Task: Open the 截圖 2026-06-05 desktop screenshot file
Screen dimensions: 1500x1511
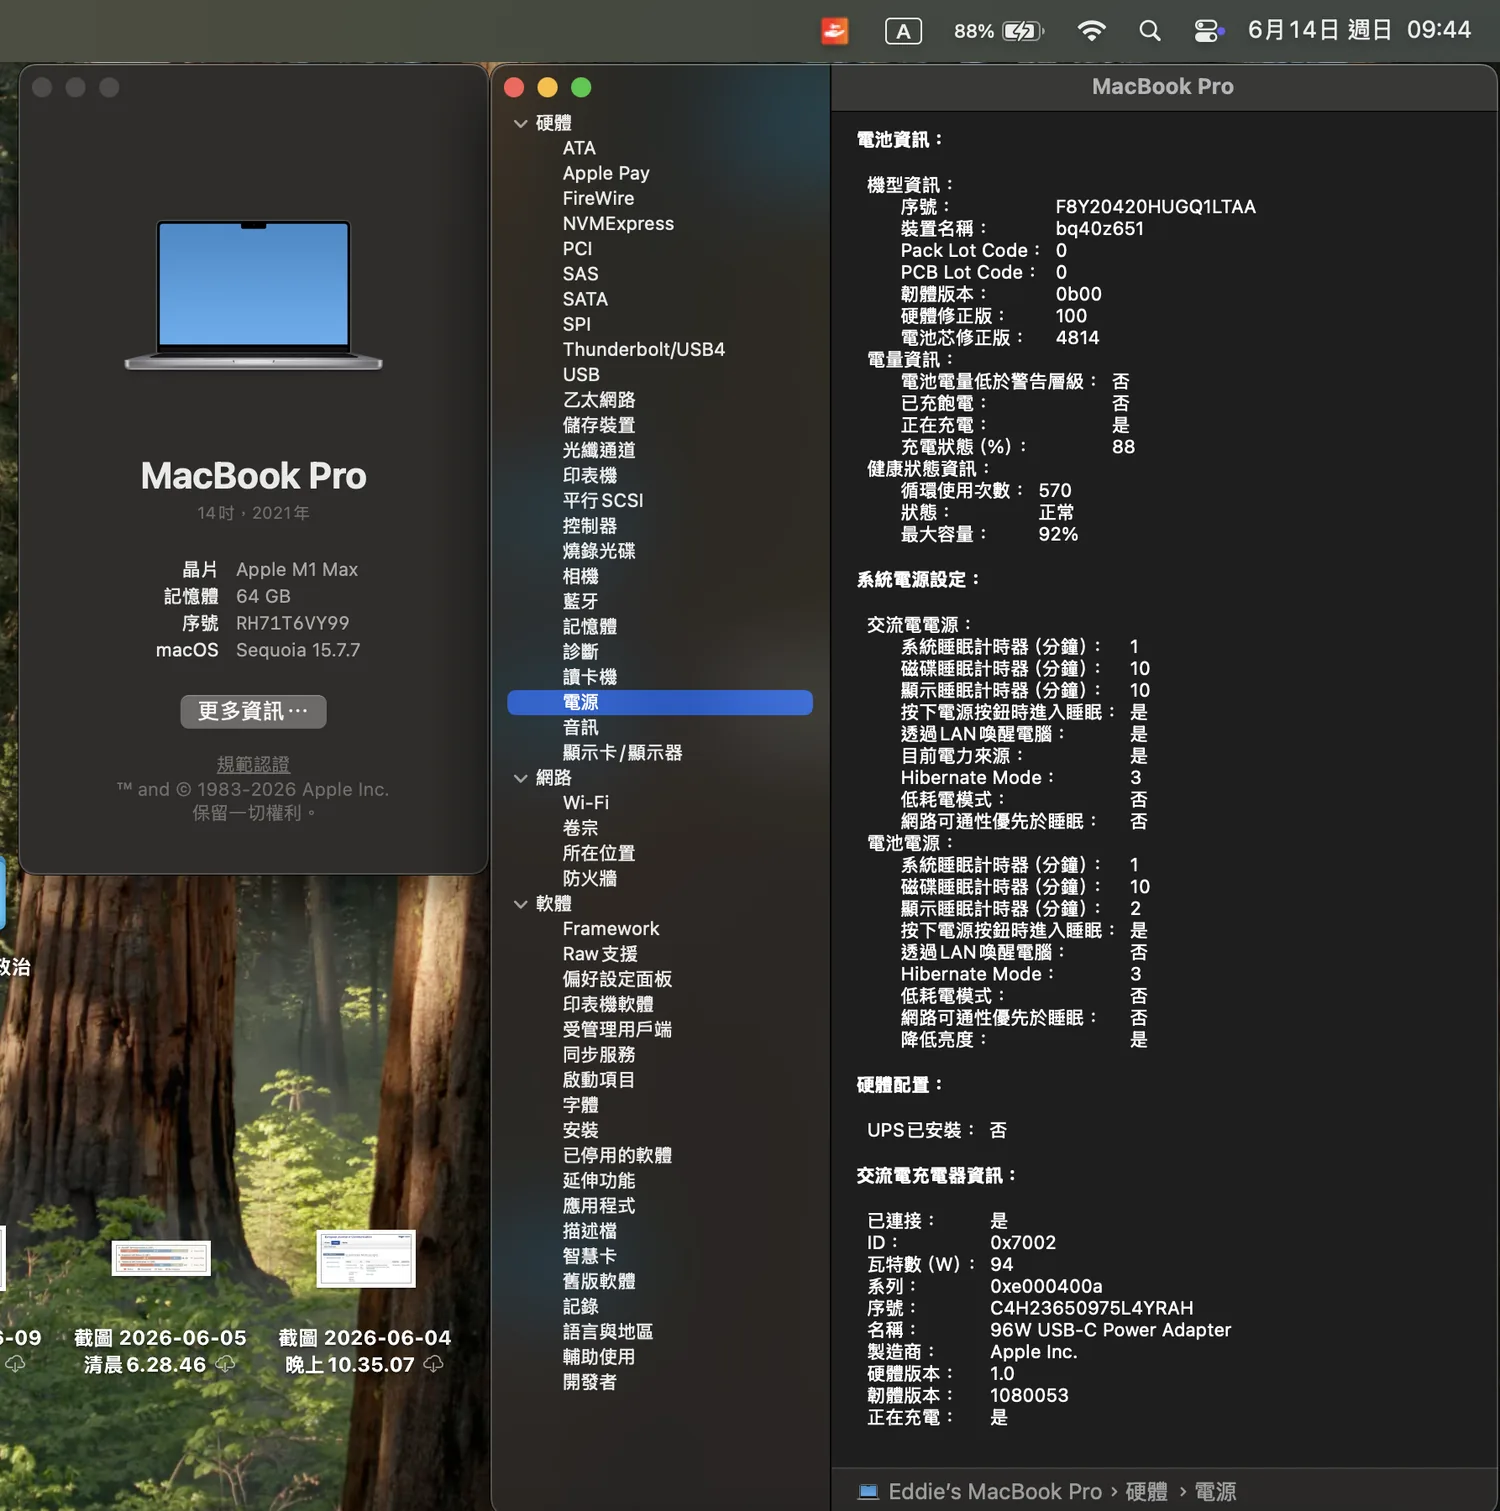Action: click(161, 1258)
